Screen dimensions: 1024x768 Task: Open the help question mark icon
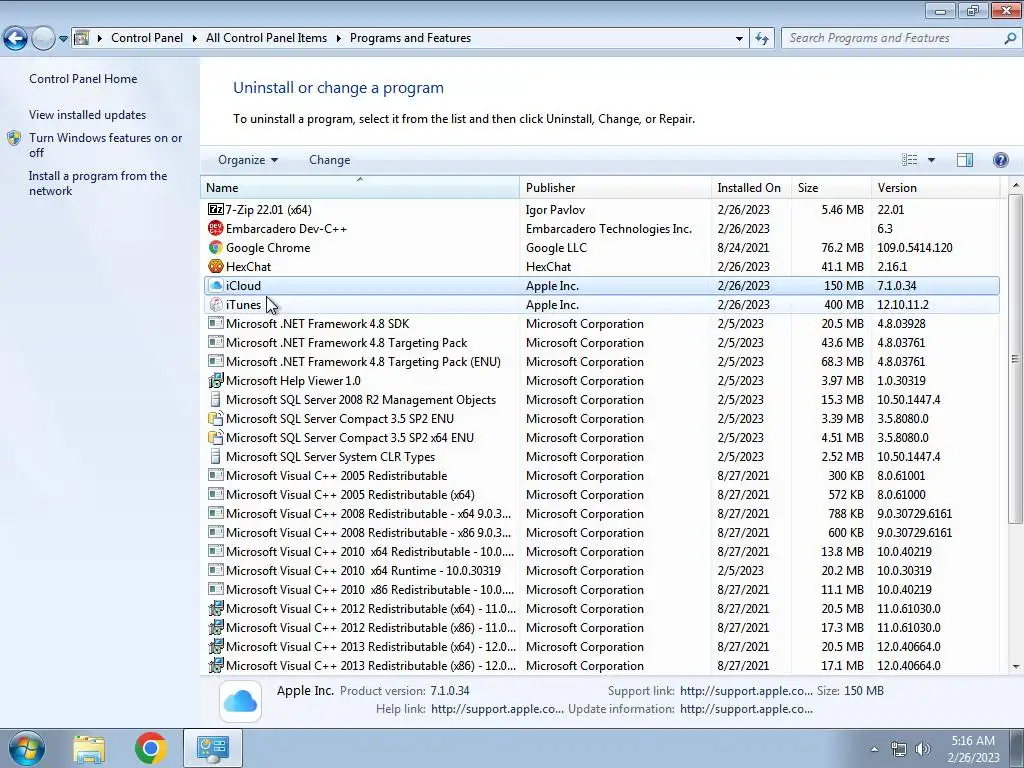(x=1000, y=160)
